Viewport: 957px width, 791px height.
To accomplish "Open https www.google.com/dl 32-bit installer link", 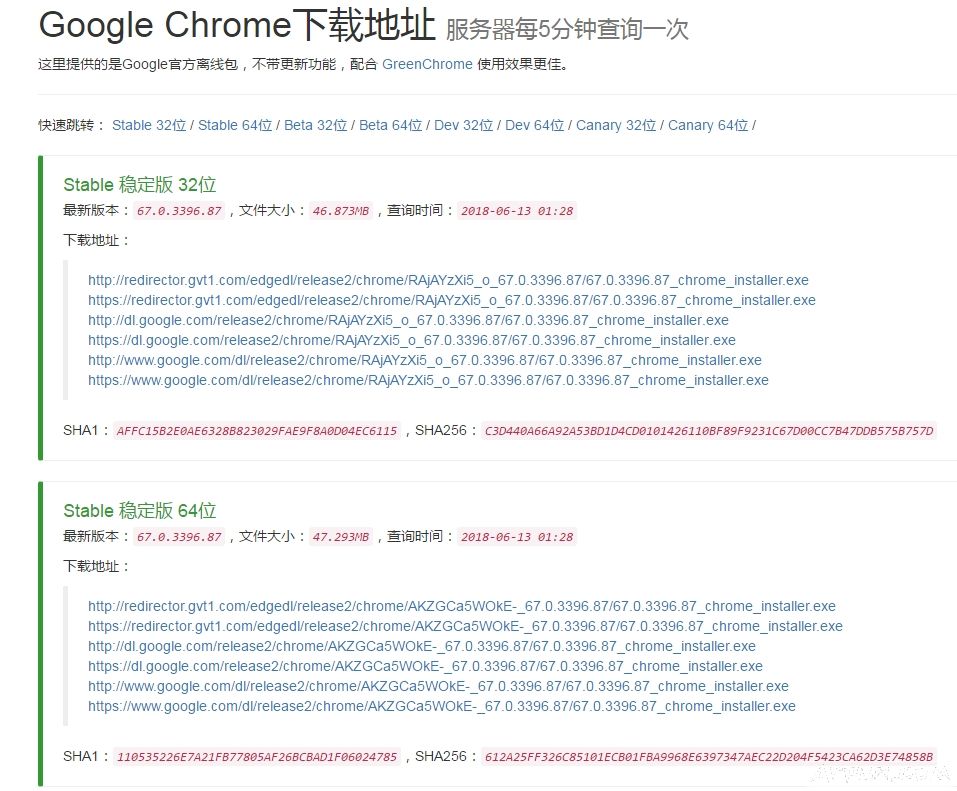I will pos(428,380).
